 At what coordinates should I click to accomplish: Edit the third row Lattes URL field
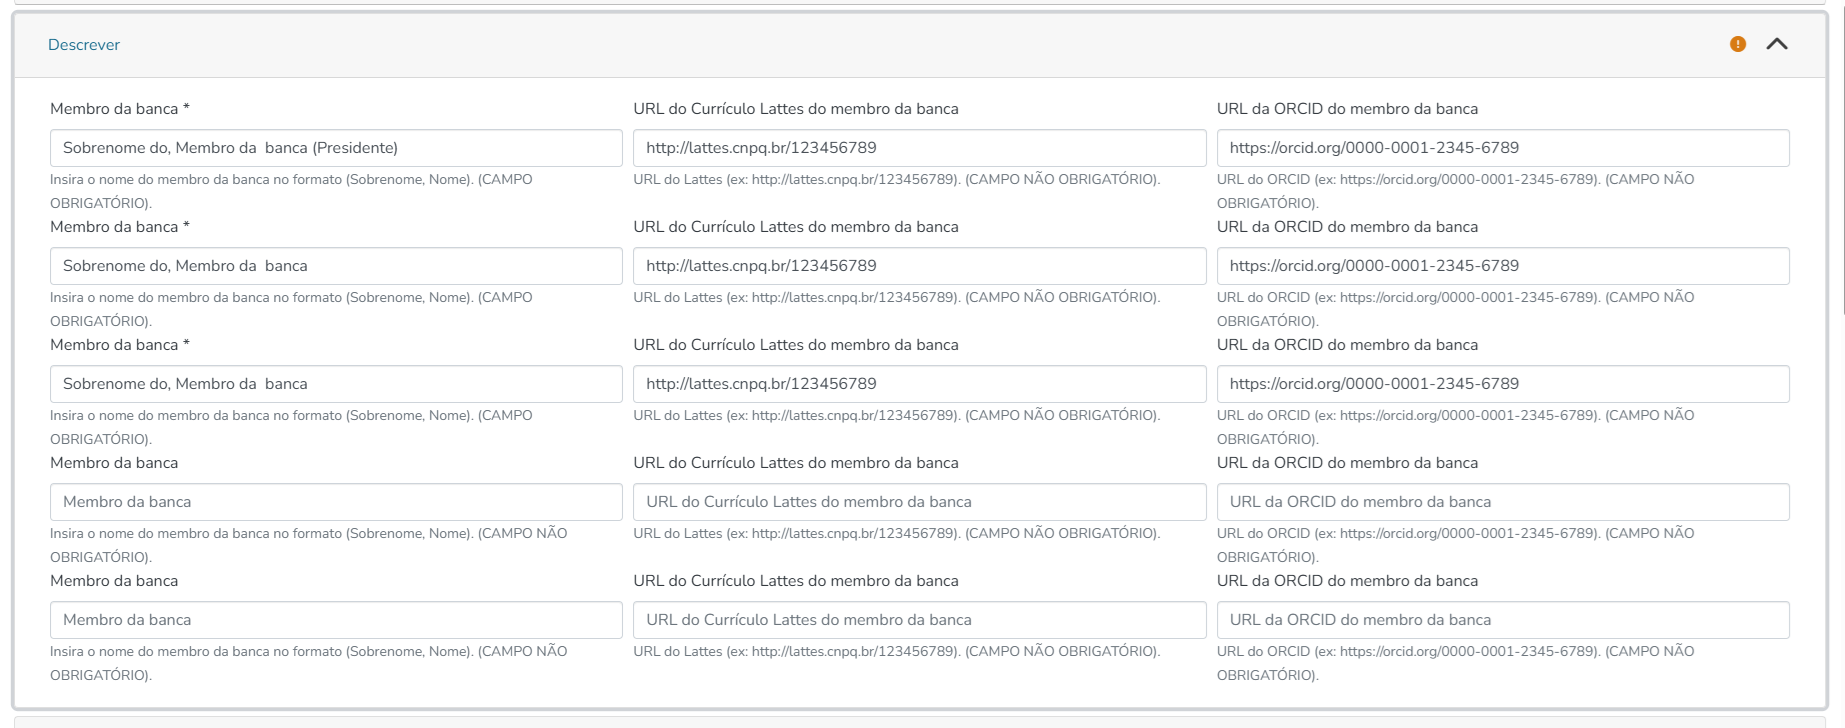point(919,384)
